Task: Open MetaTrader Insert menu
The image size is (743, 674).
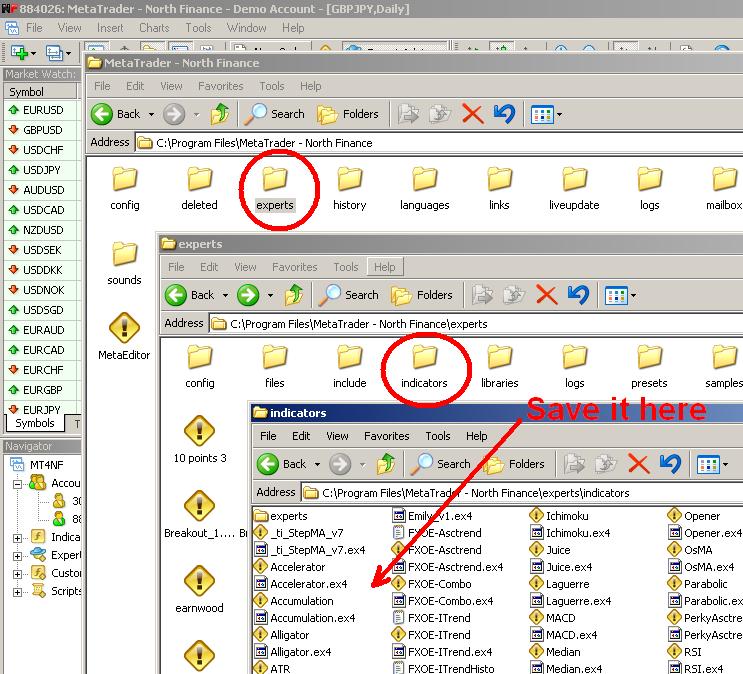Action: click(110, 28)
